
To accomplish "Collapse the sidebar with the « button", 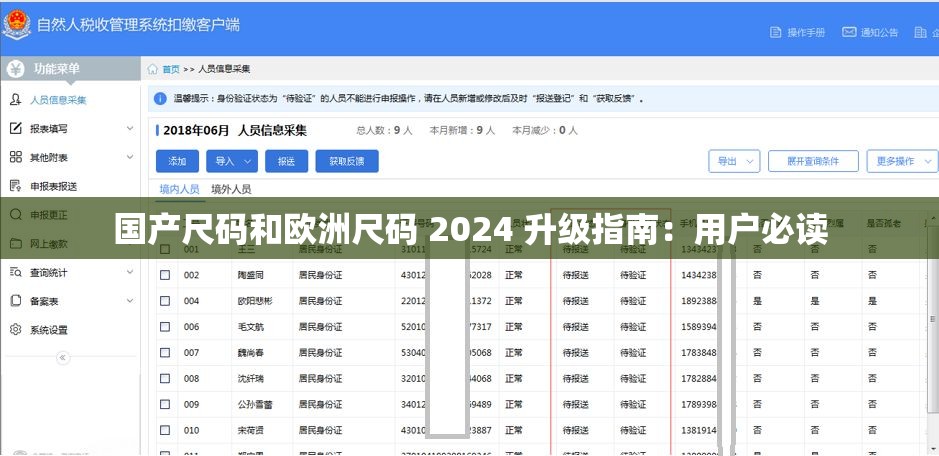I will pyautogui.click(x=63, y=358).
